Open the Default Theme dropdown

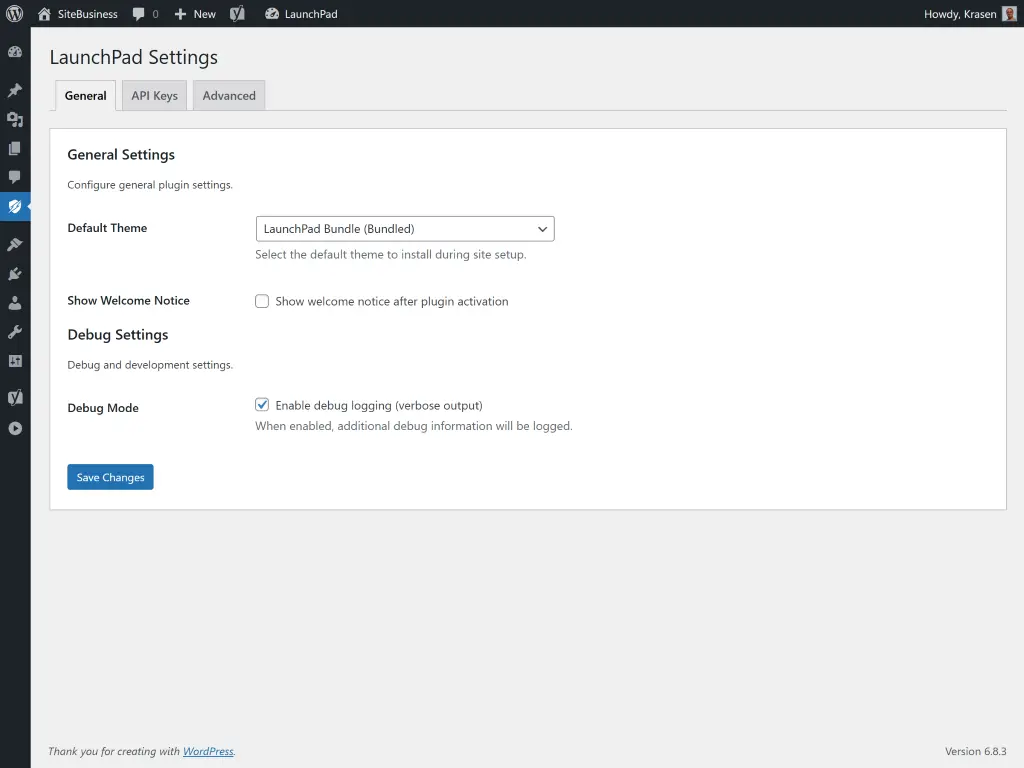[404, 228]
